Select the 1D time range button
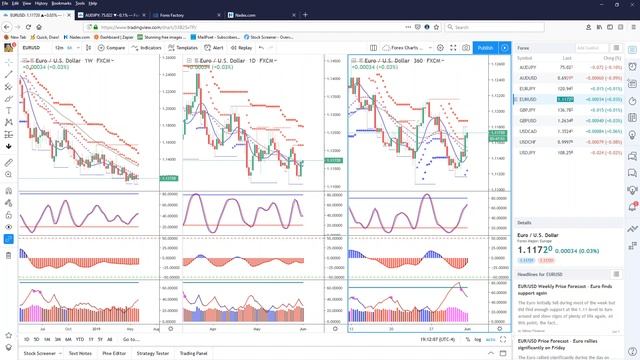 [x=27, y=339]
